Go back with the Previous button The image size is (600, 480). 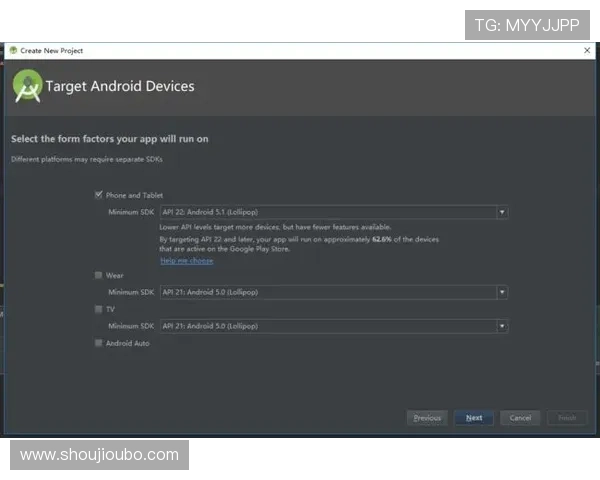tap(427, 418)
